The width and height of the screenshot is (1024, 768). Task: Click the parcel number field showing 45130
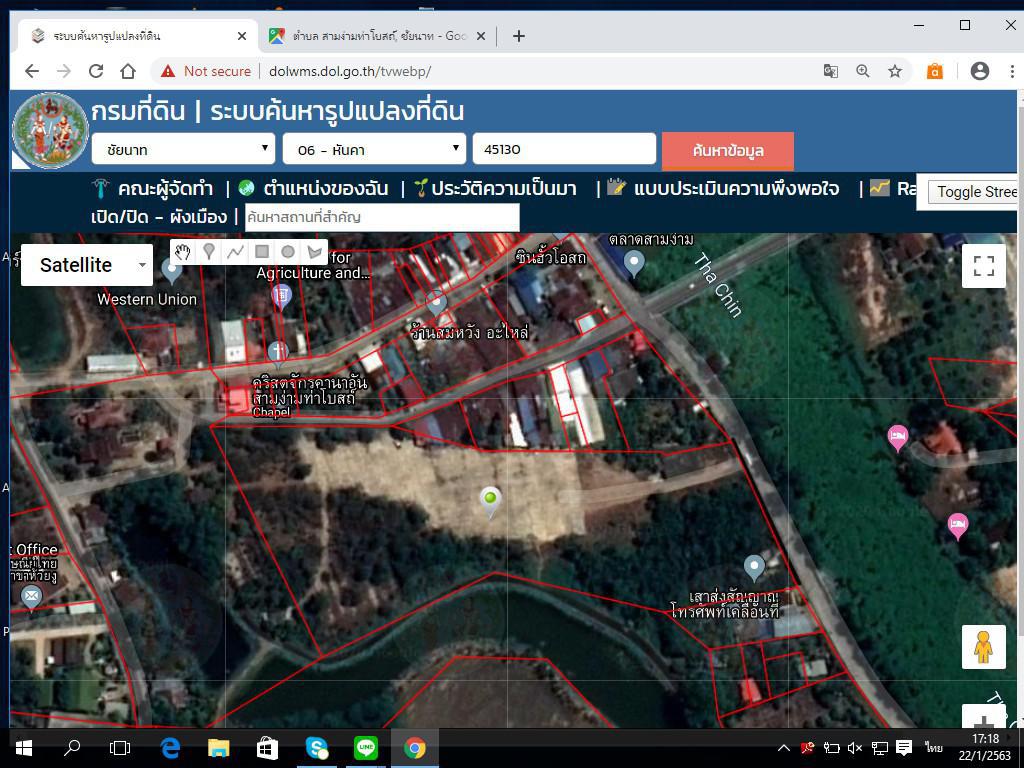563,149
